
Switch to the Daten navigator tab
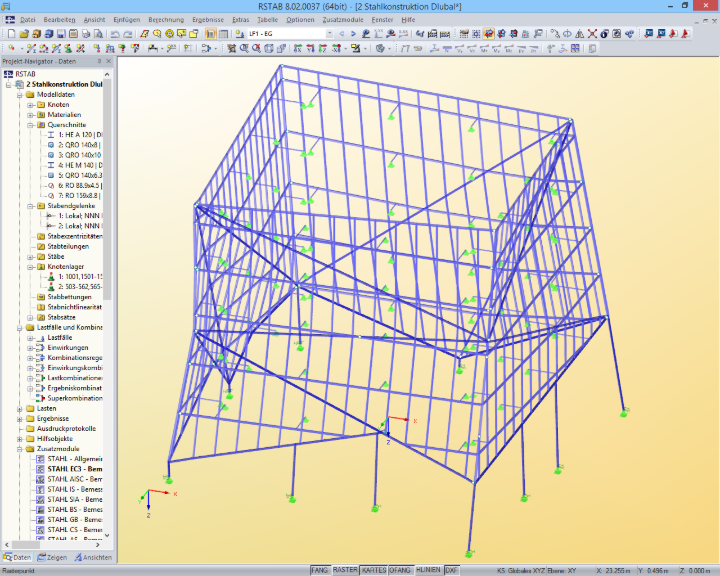click(17, 557)
